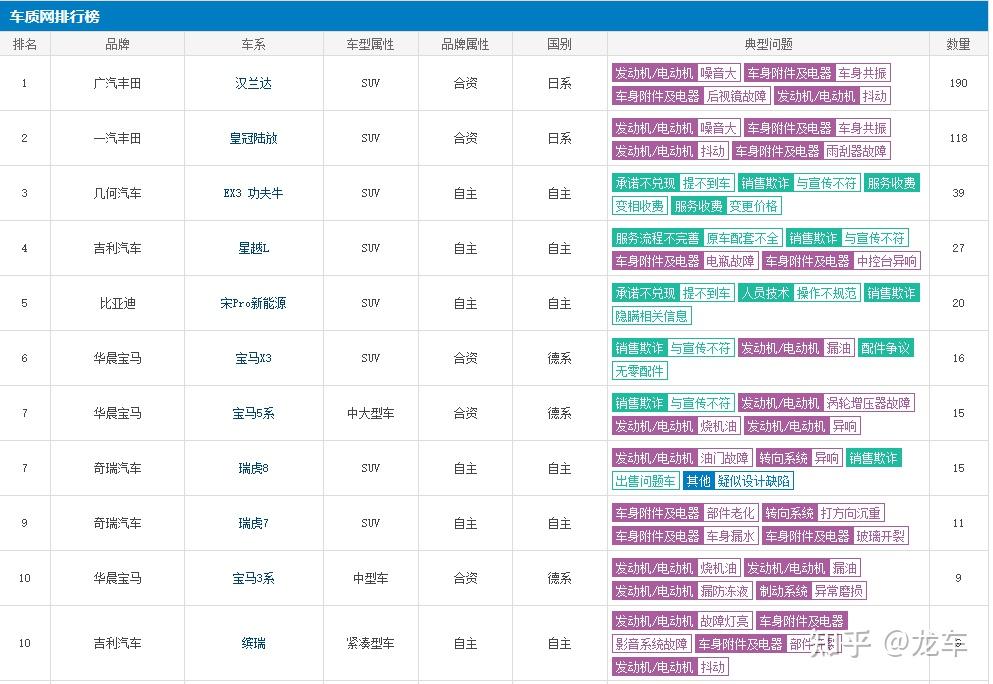This screenshot has width=993, height=684.
Task: Click the 比亚迪 brand cell
Action: click(117, 303)
